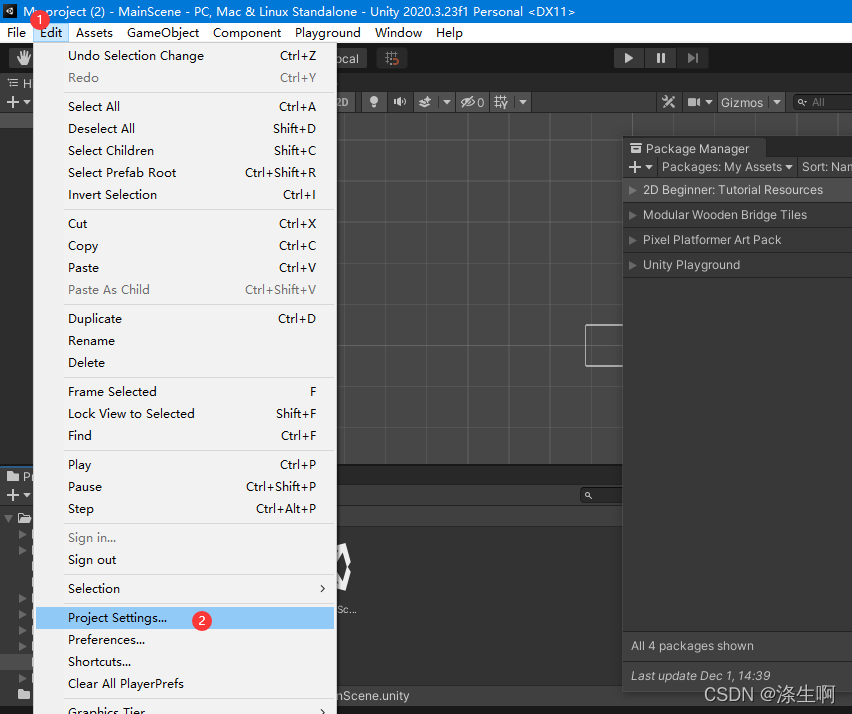
Task: Choose Cut from Edit menu
Action: coord(185,223)
